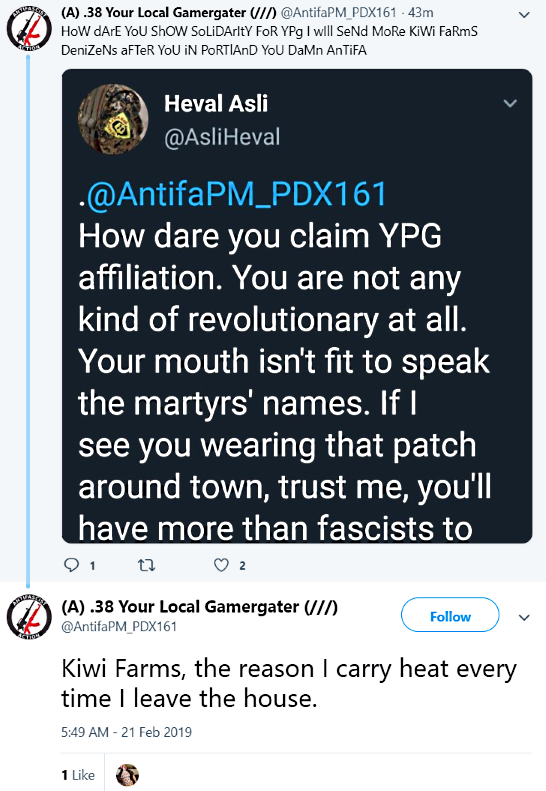Open the second tweet's Antifascist Action avatar
Viewport: 546px width, 791px height.
29,617
